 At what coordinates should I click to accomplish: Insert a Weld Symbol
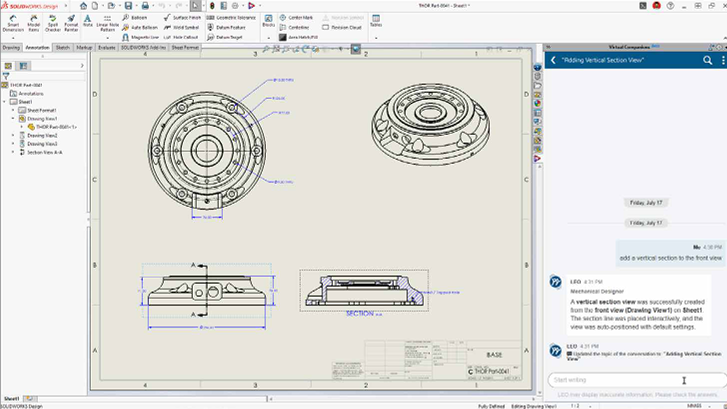pos(181,27)
